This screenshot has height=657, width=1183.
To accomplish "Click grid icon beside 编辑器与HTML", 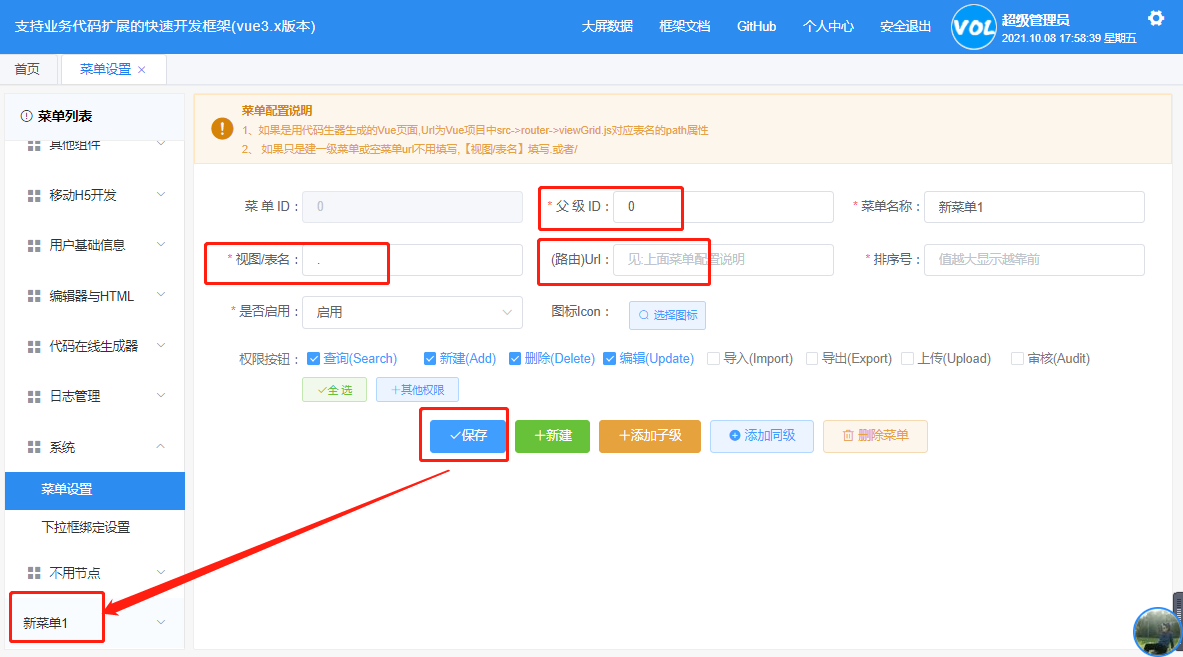I will [x=34, y=296].
